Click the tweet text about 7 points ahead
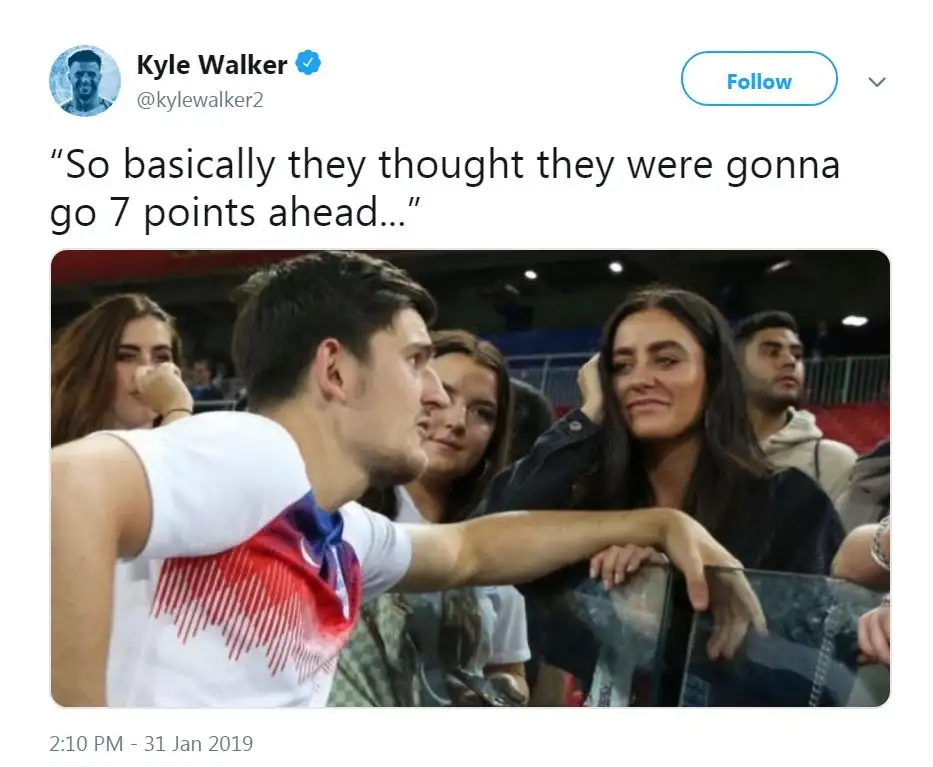The image size is (933, 767). coord(444,188)
